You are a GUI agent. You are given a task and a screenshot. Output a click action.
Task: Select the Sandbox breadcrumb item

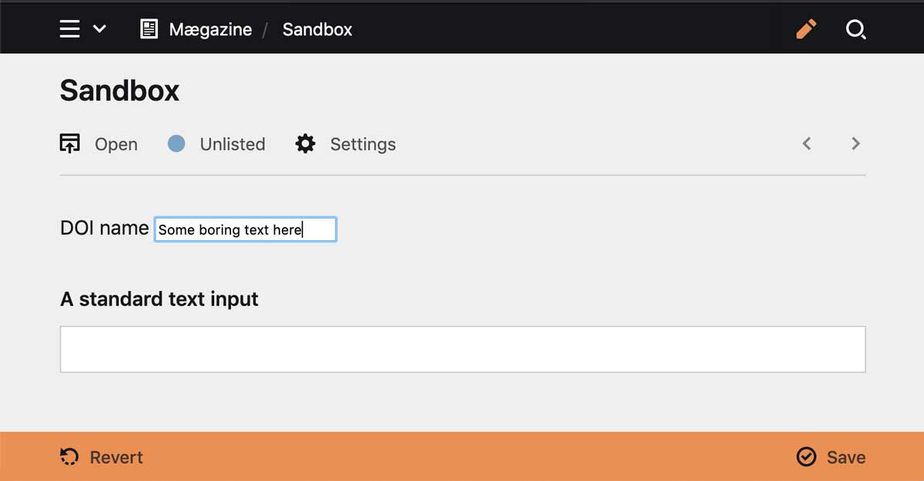317,29
